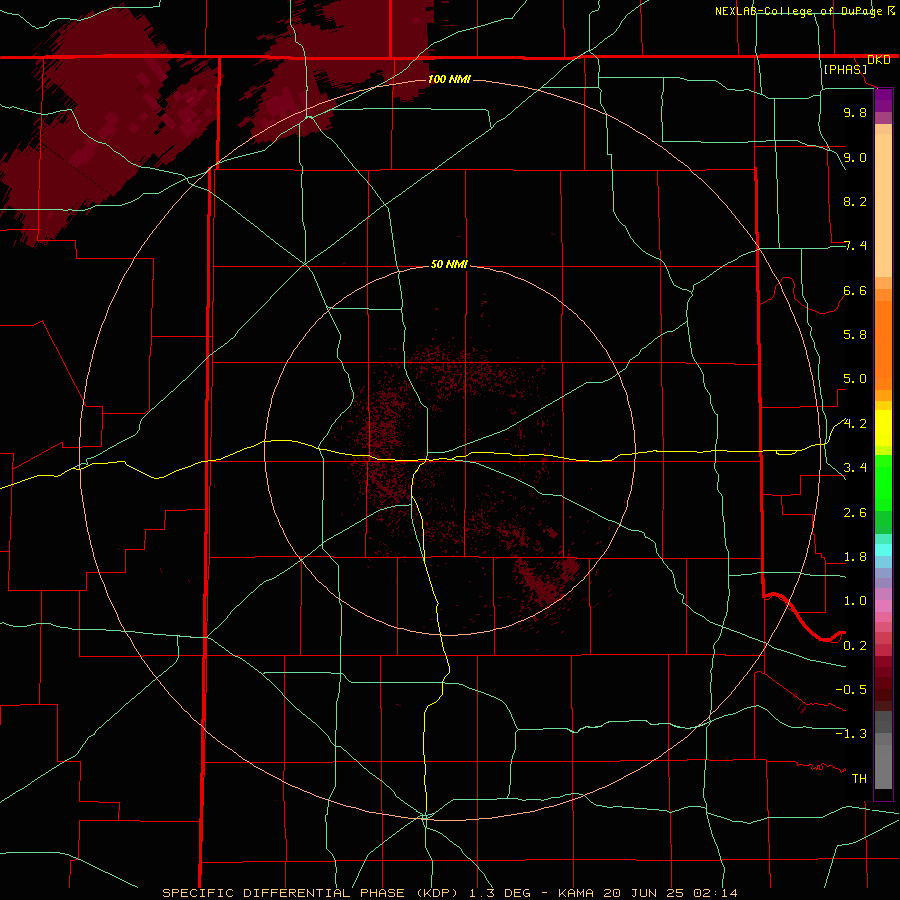The image size is (900, 900).
Task: Choose the 1.8 scale label
Action: click(x=855, y=557)
